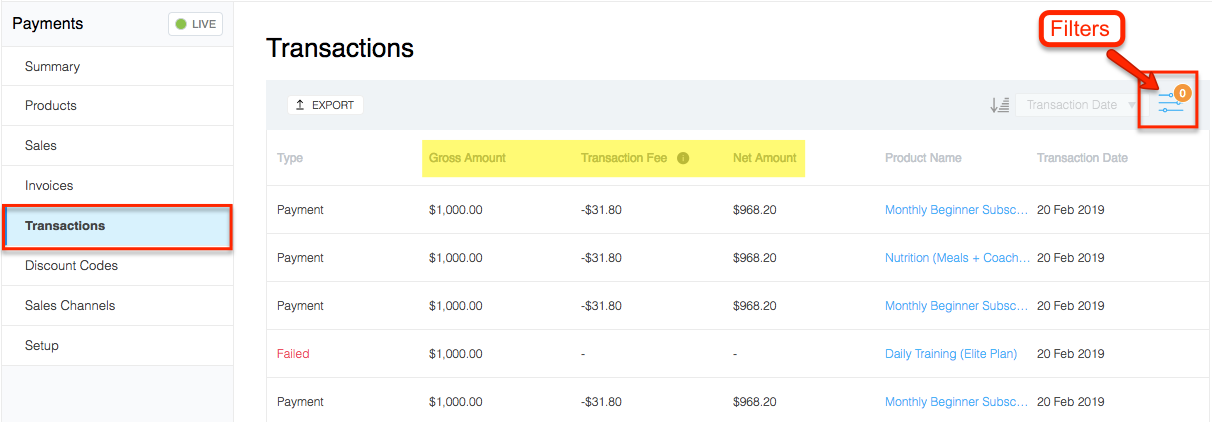Click the sort order icon
The height and width of the screenshot is (422, 1212).
point(999,105)
